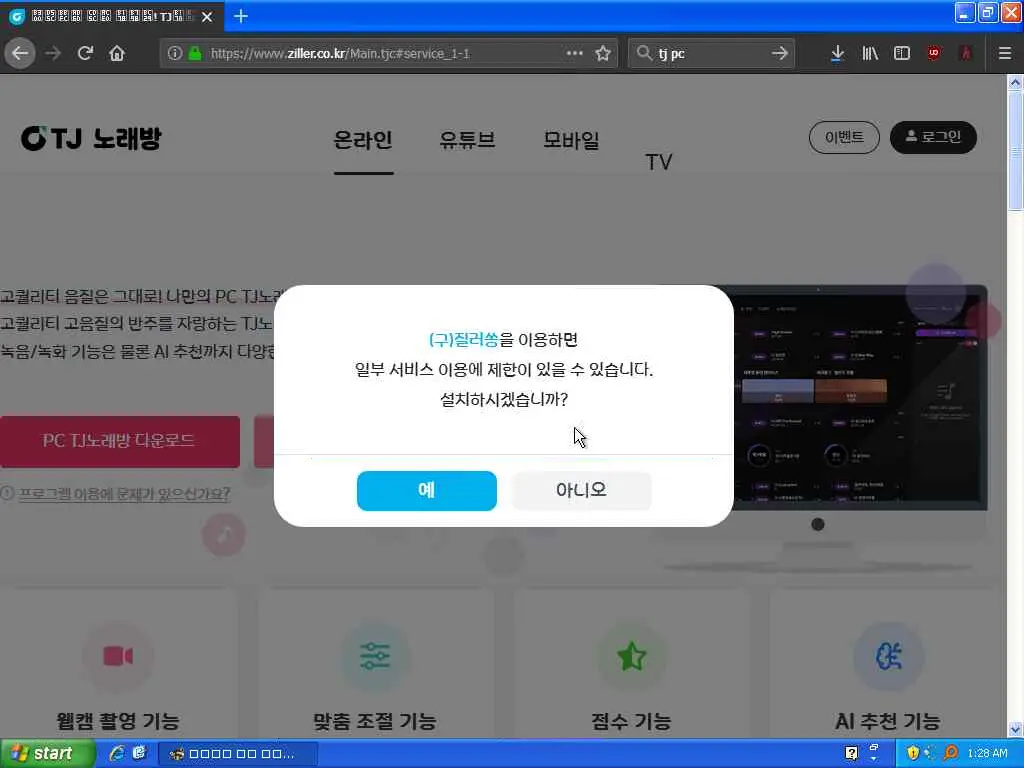Click scrollbar up arrow
The height and width of the screenshot is (768, 1024).
coord(1015,82)
